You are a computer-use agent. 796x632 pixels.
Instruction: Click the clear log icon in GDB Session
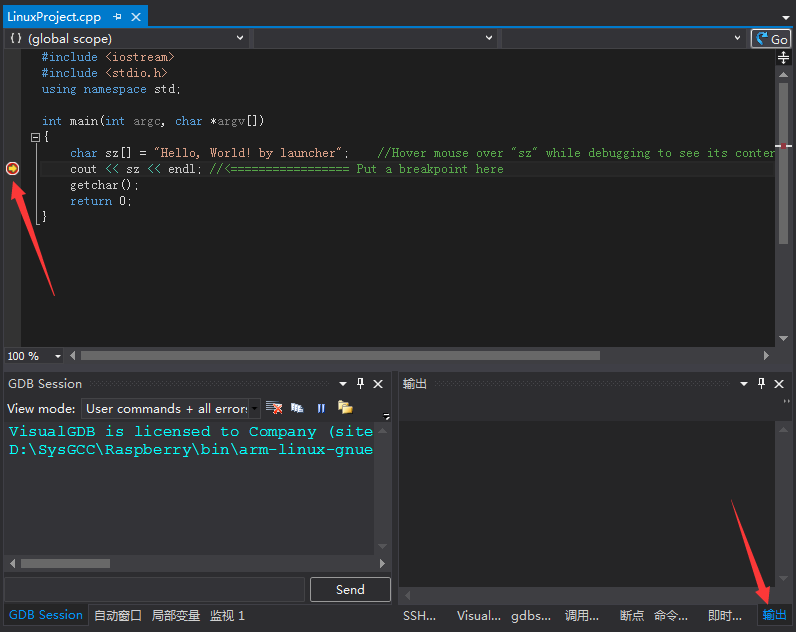(x=273, y=408)
